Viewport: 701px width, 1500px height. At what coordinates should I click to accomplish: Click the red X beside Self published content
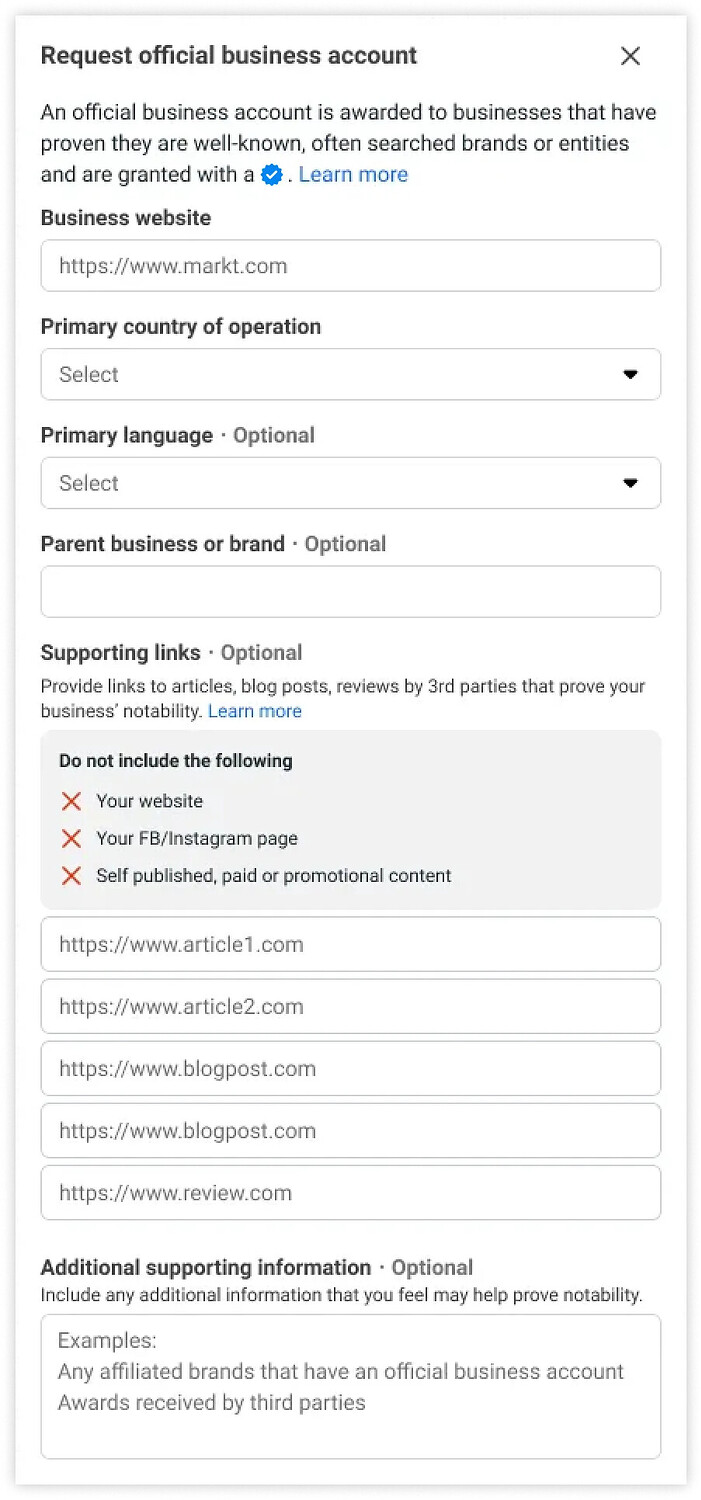[x=71, y=876]
